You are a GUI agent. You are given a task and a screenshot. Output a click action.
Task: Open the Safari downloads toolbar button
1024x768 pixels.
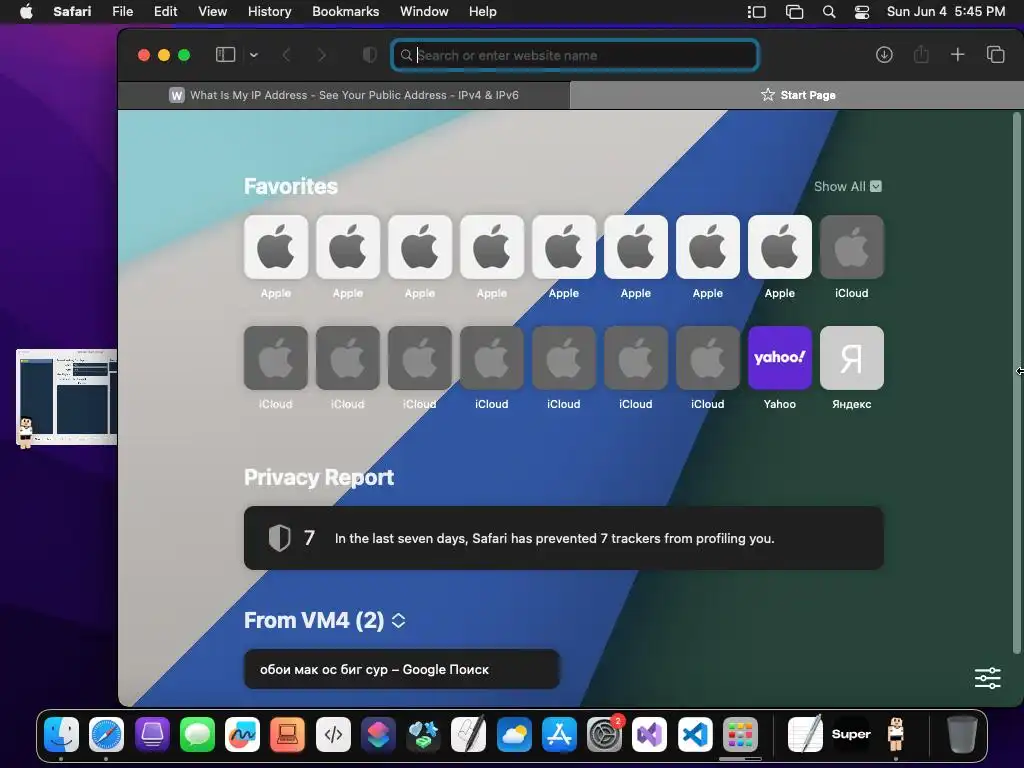[x=884, y=55]
